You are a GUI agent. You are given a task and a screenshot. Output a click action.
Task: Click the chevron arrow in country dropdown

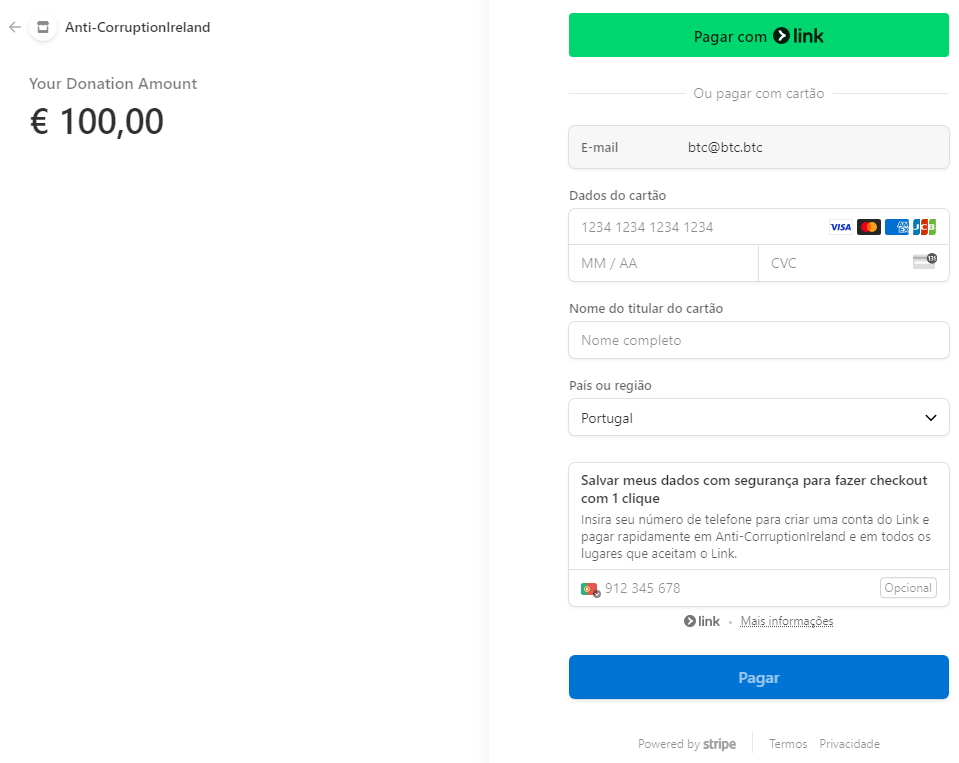930,418
